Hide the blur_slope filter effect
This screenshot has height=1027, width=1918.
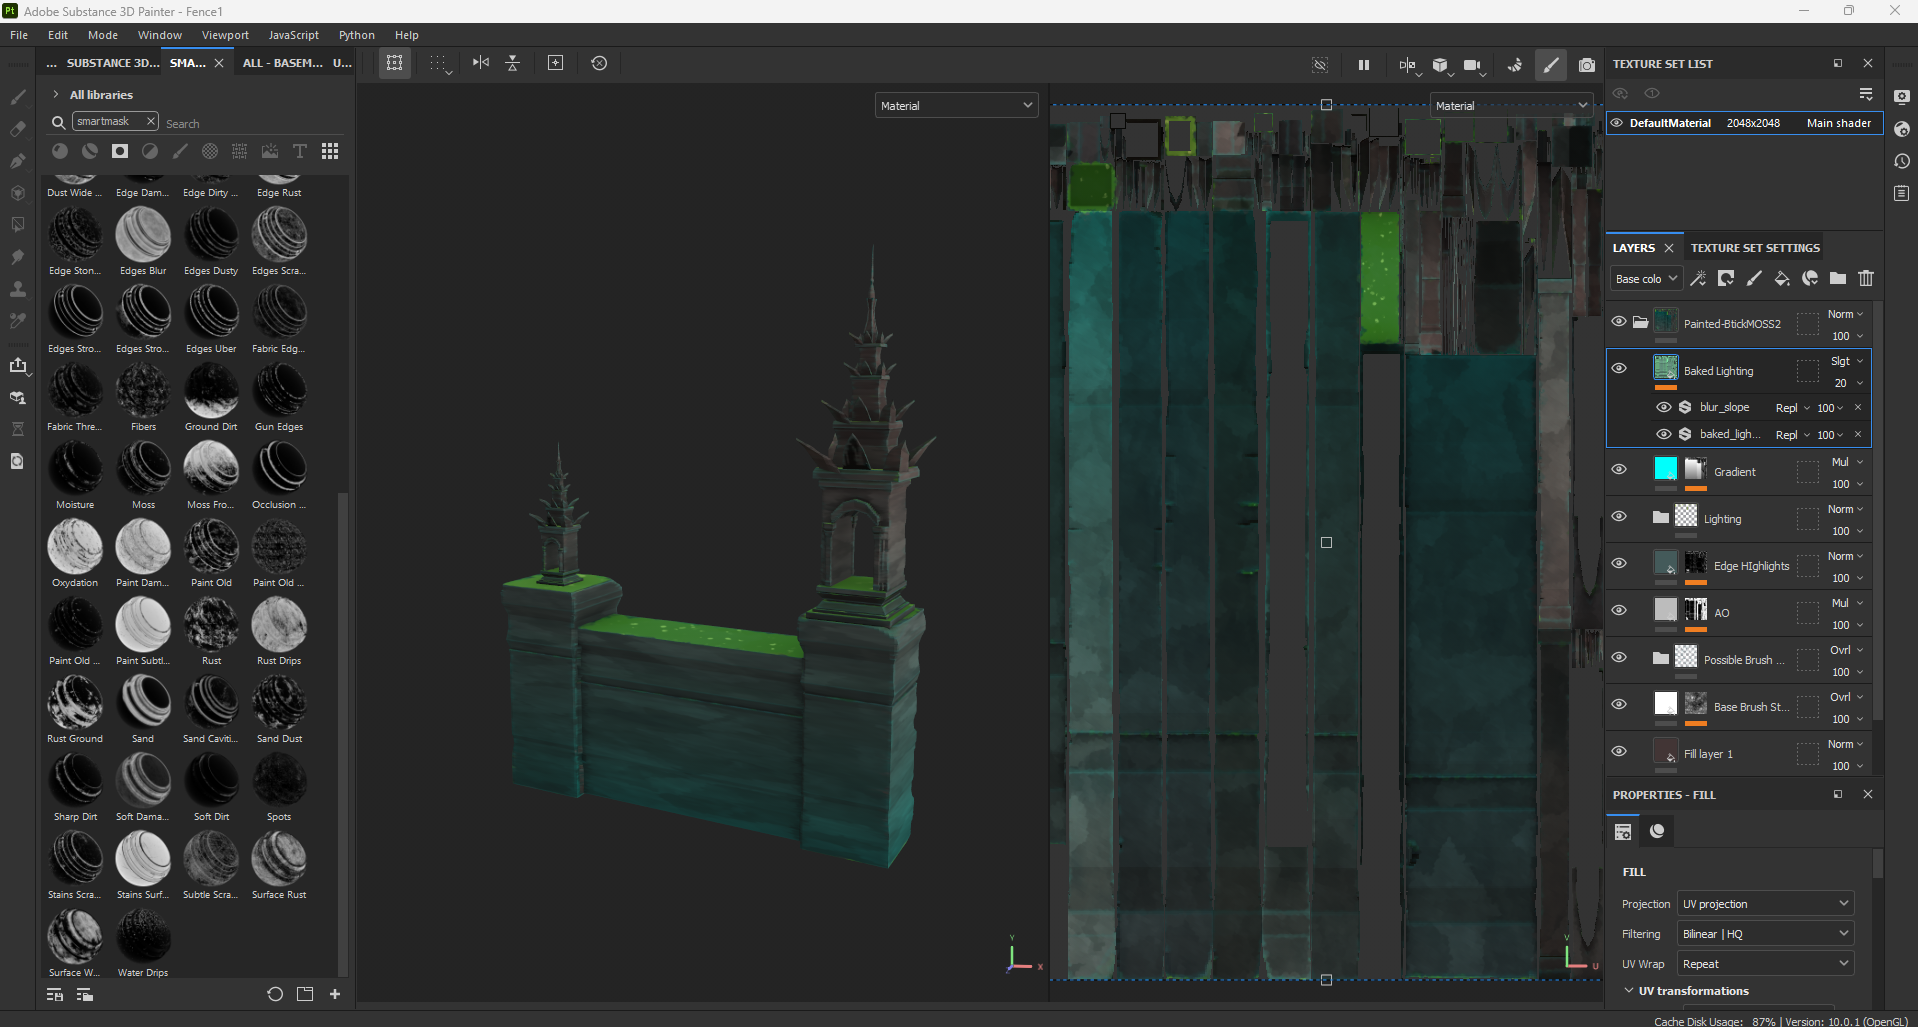1664,407
